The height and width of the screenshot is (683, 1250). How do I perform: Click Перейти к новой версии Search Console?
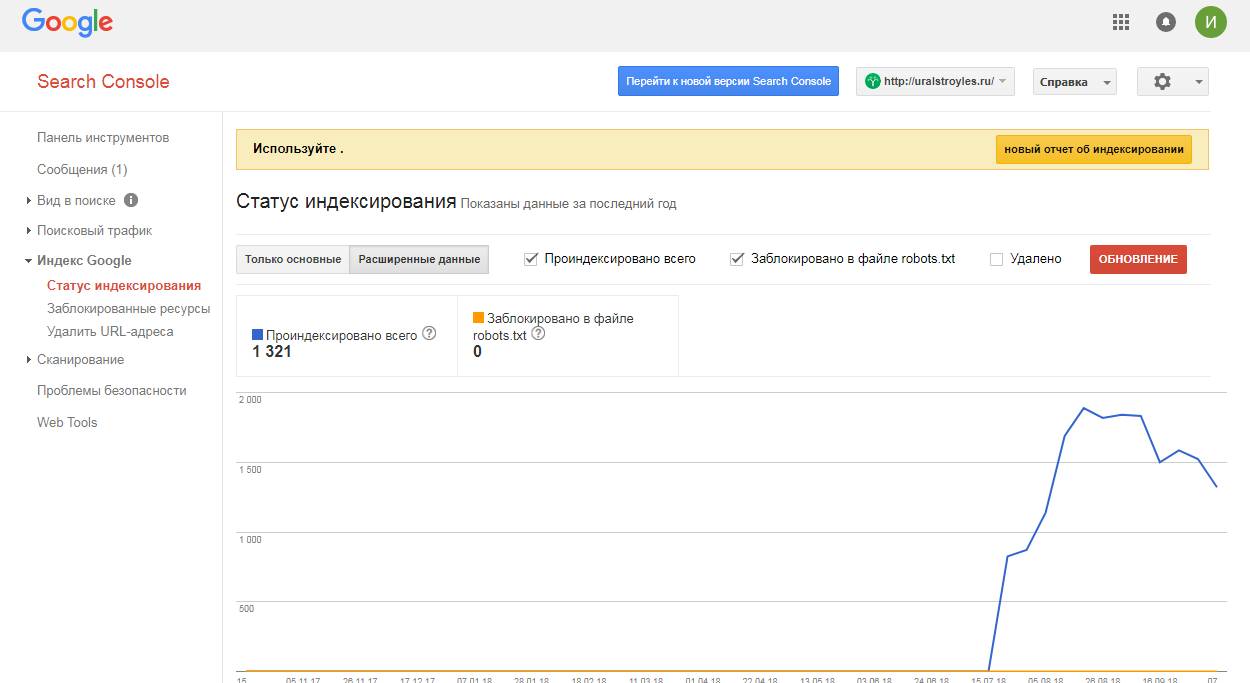pos(728,82)
